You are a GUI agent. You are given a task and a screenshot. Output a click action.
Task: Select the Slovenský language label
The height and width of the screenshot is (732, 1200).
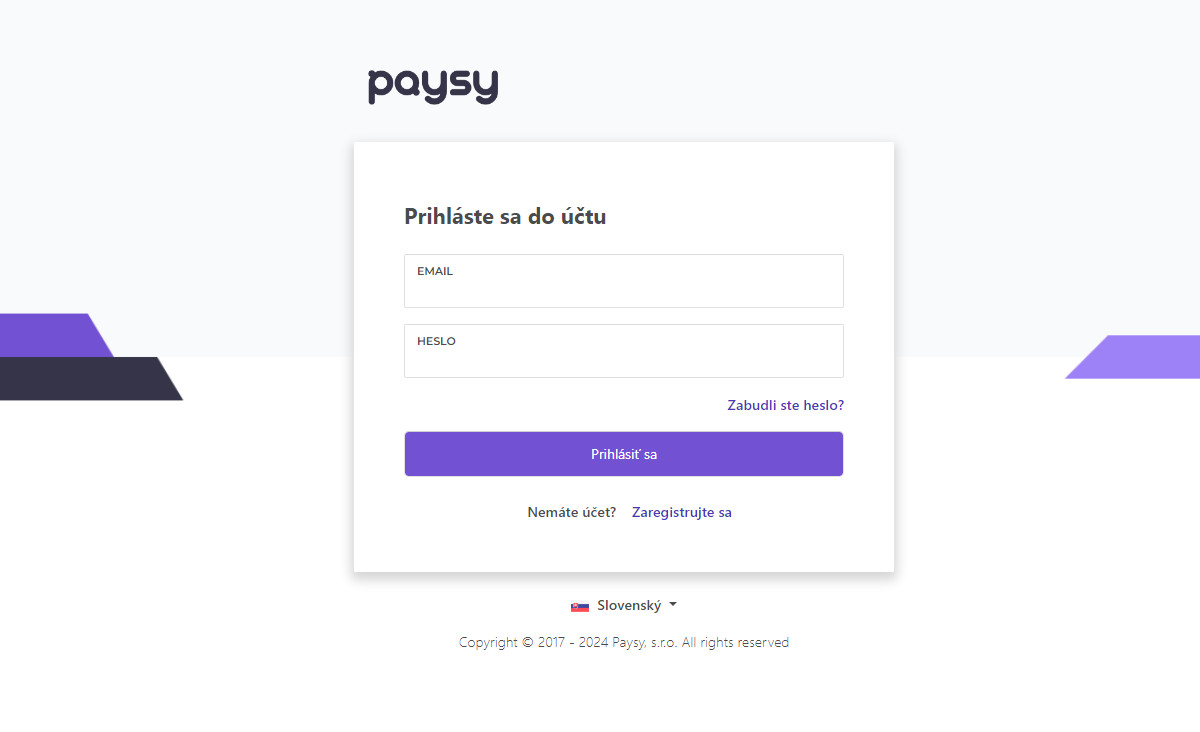(629, 605)
